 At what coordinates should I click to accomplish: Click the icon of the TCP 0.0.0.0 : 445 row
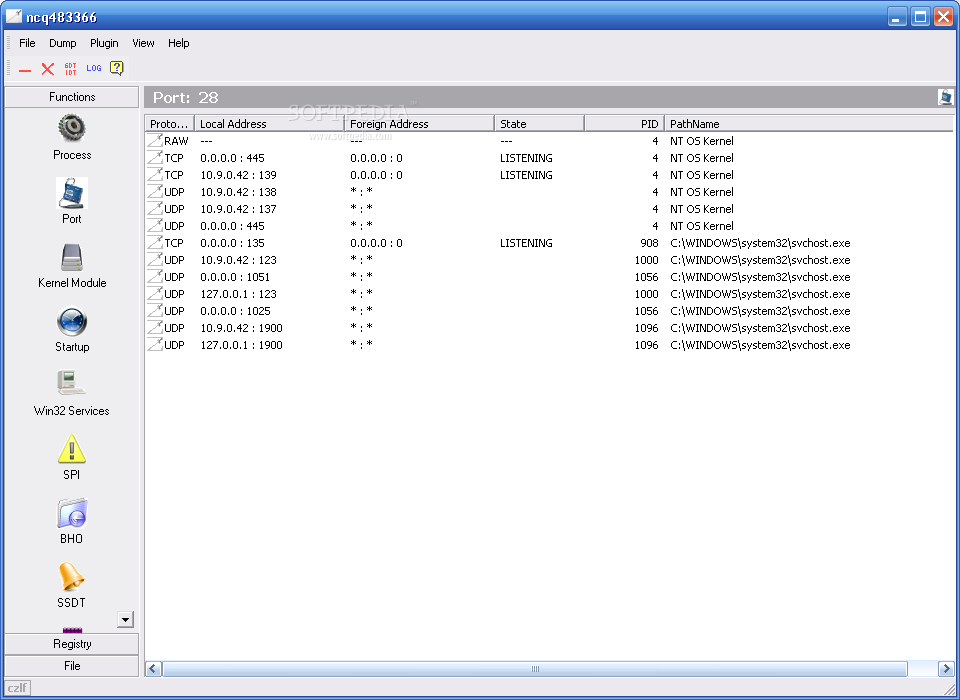click(x=155, y=158)
